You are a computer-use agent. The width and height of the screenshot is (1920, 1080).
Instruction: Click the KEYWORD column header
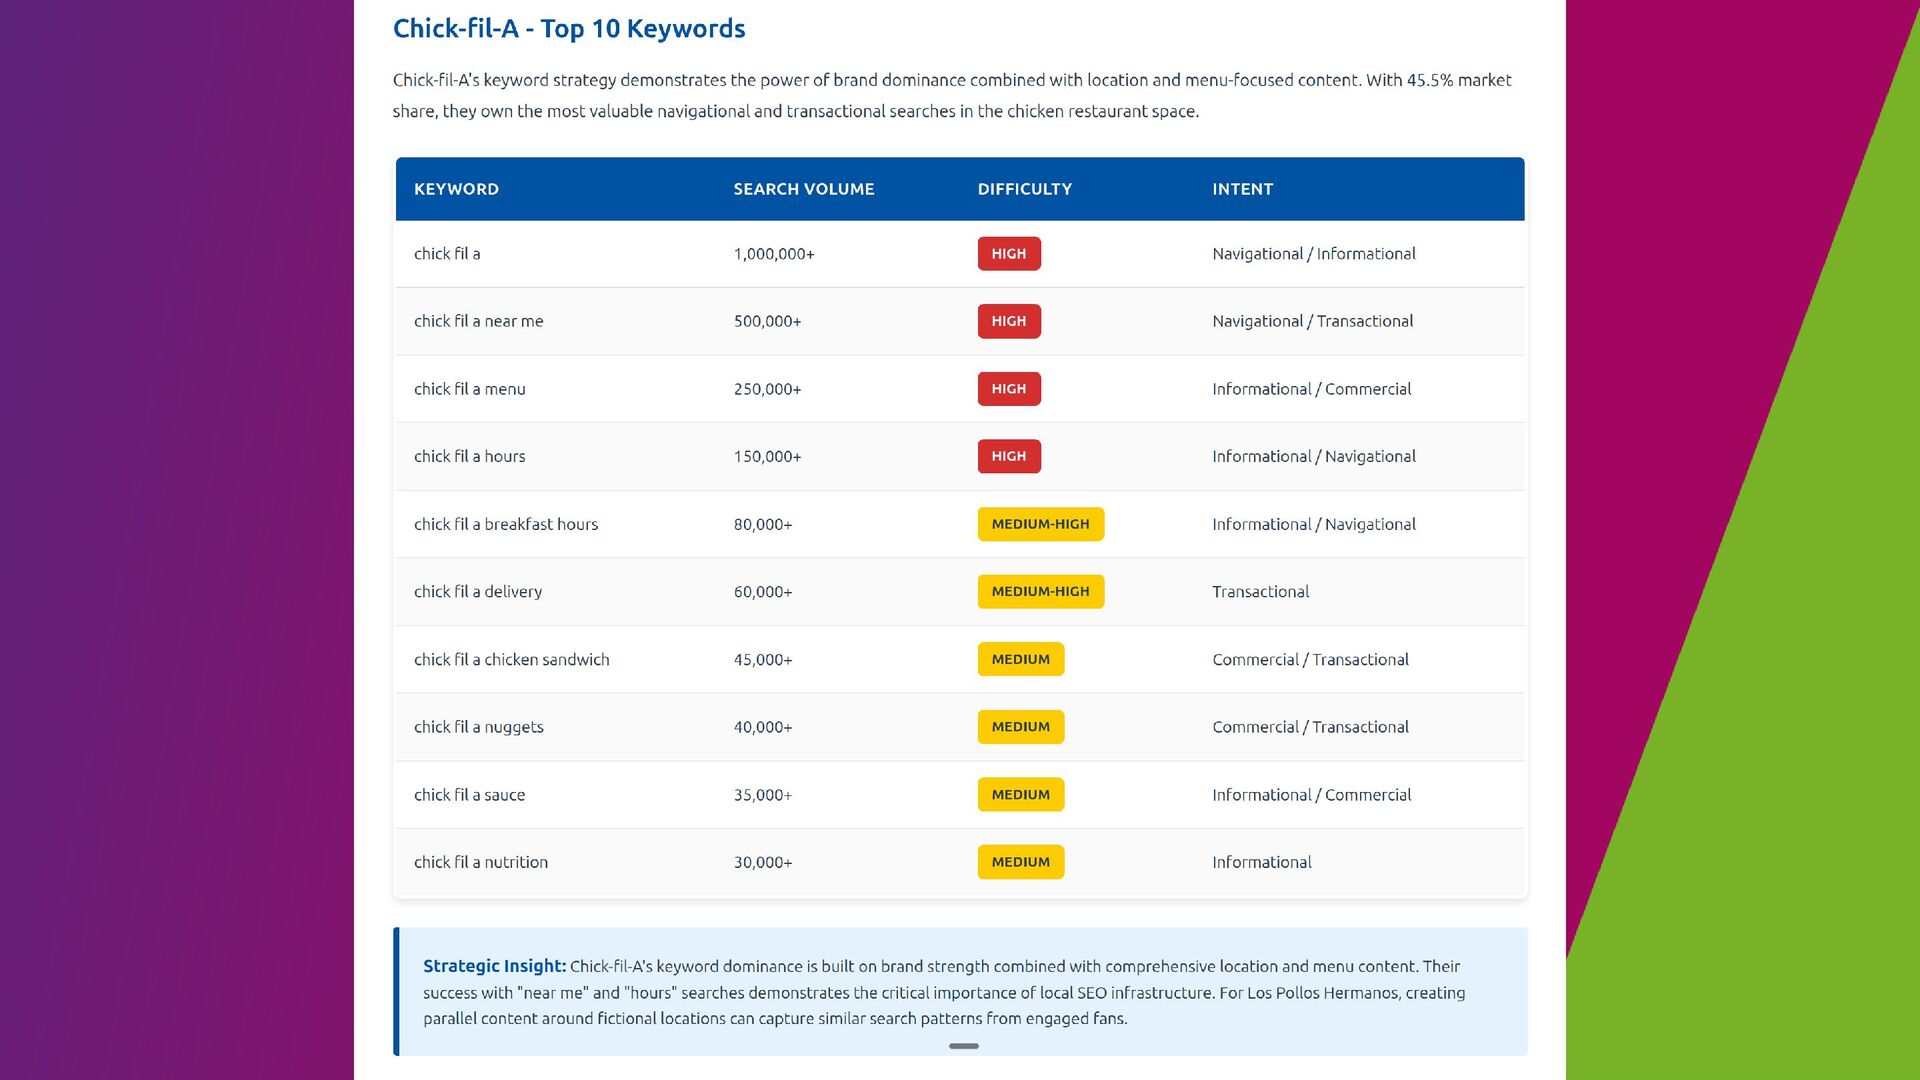click(456, 189)
